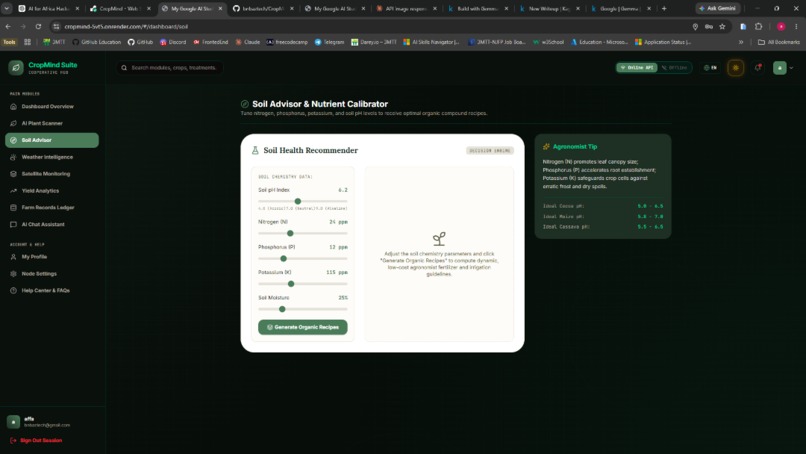The width and height of the screenshot is (806, 454).
Task: Open the browser extensions puzzle icon
Action: coord(758,26)
